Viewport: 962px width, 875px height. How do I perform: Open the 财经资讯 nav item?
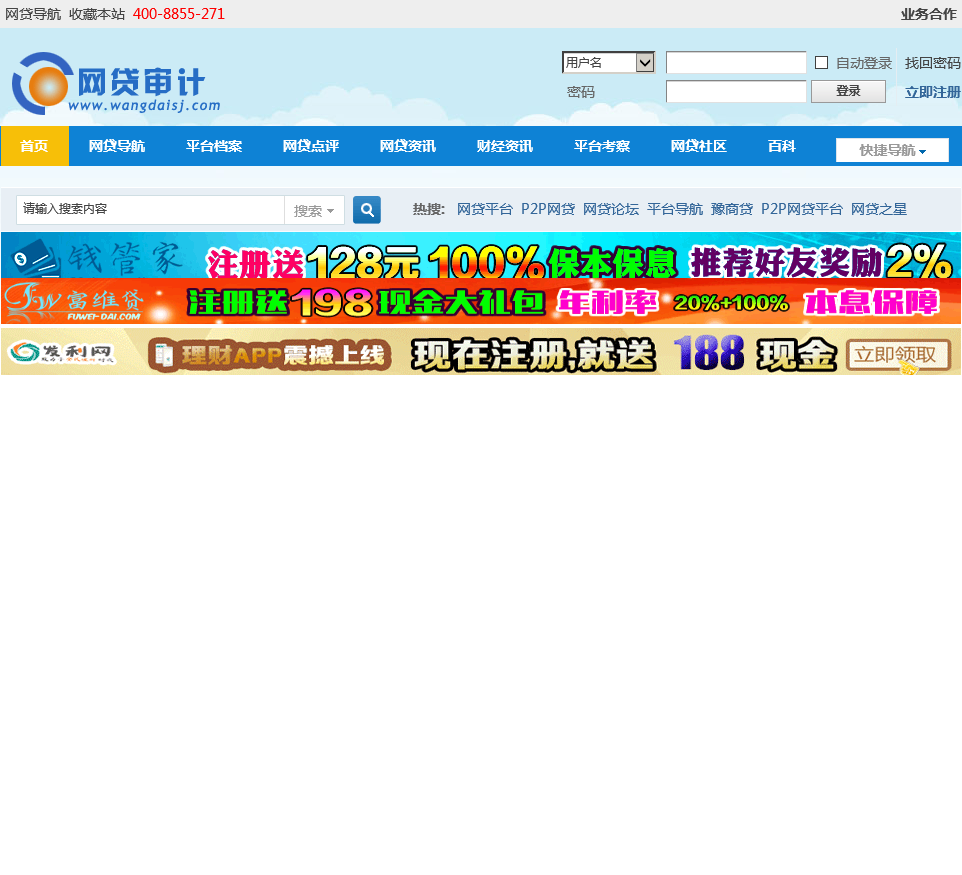(x=504, y=146)
